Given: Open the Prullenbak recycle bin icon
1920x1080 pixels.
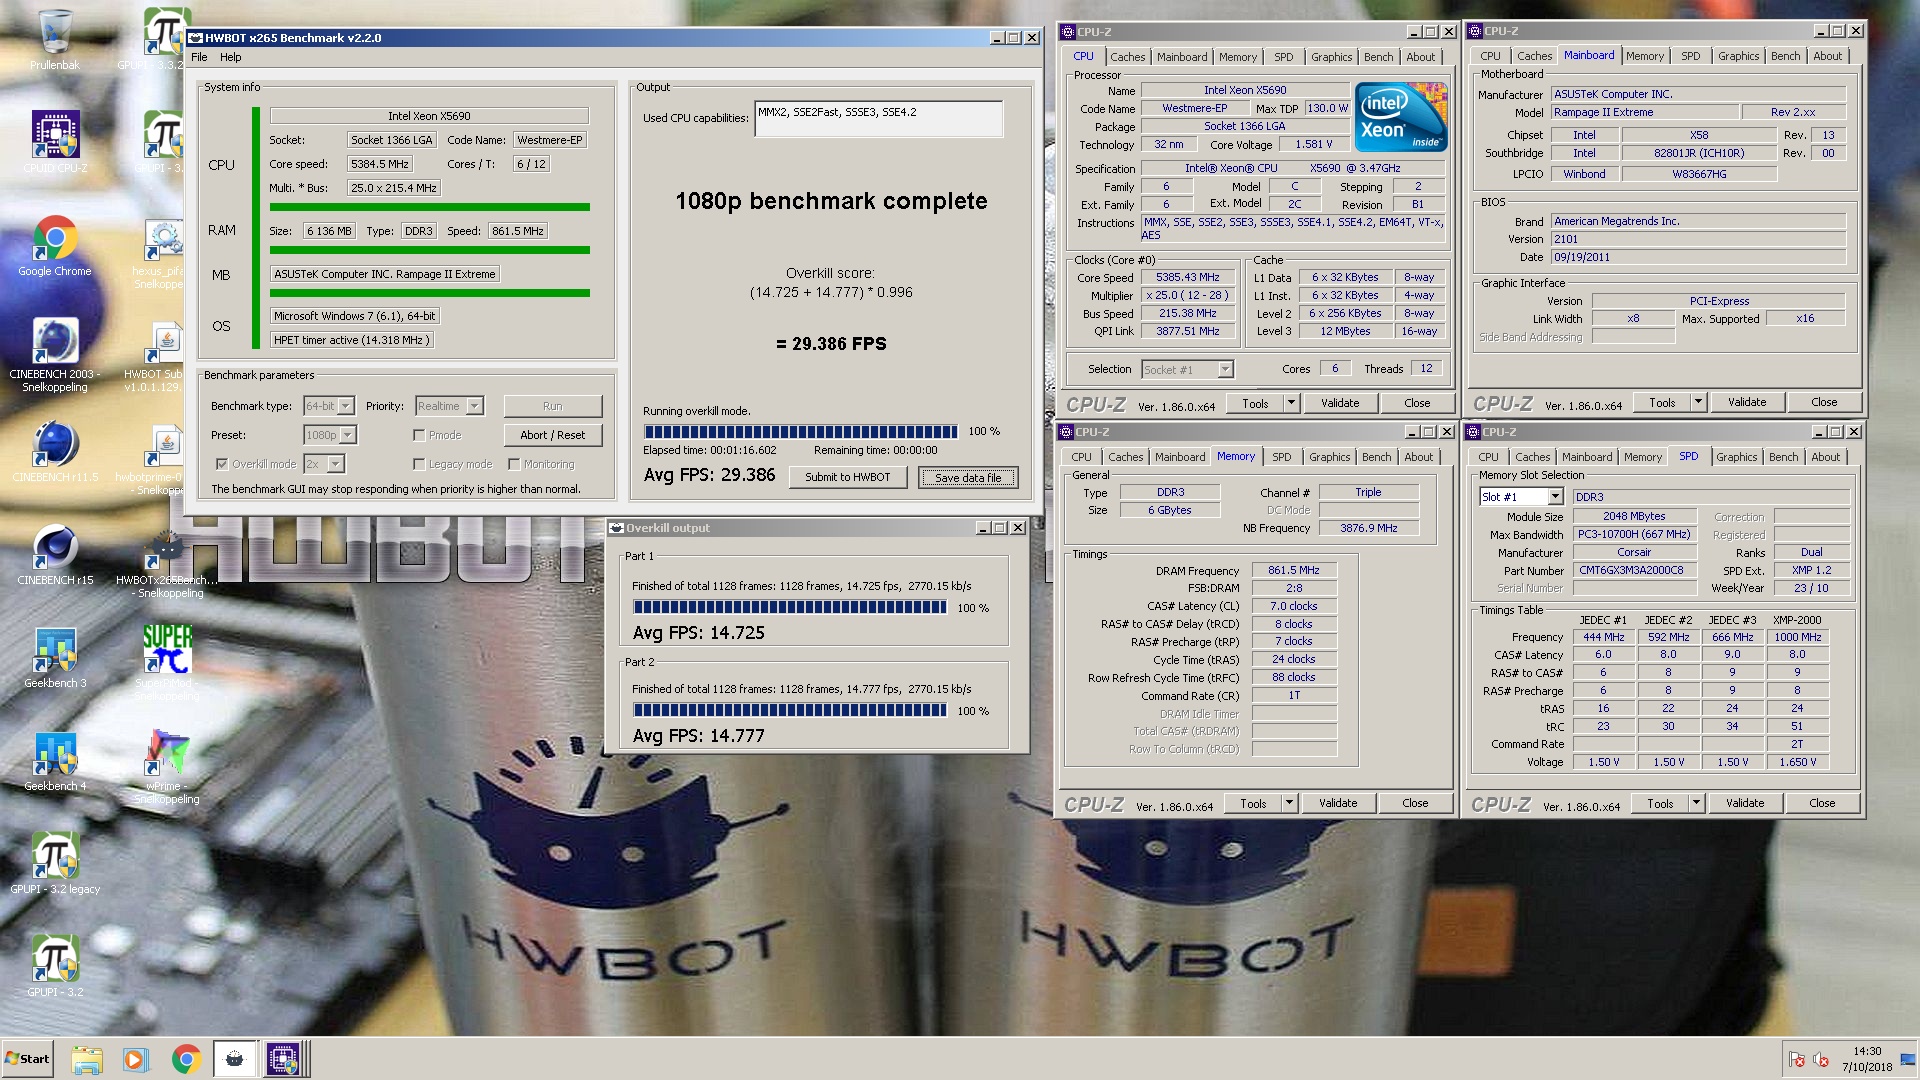Looking at the screenshot, I should coord(55,40).
